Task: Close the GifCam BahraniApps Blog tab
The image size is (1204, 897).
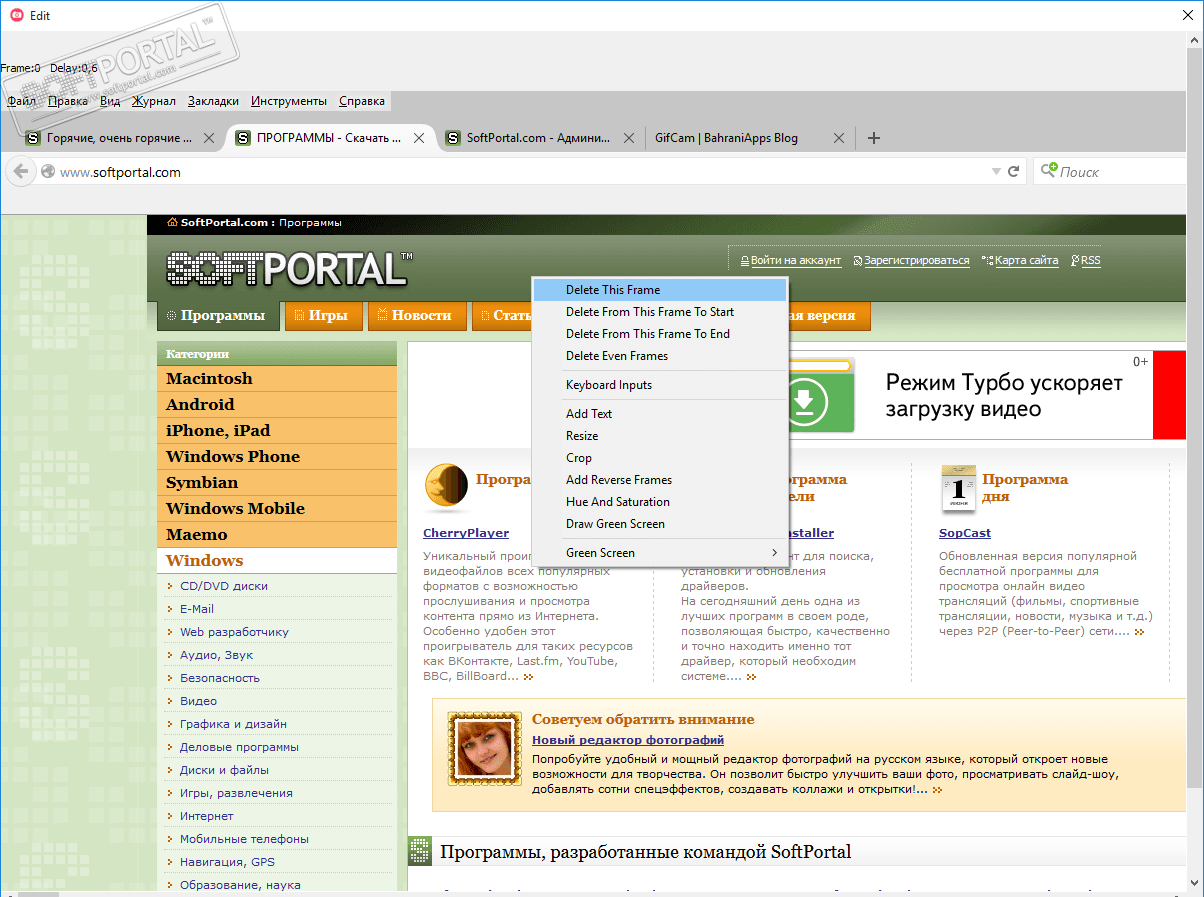Action: coord(839,138)
